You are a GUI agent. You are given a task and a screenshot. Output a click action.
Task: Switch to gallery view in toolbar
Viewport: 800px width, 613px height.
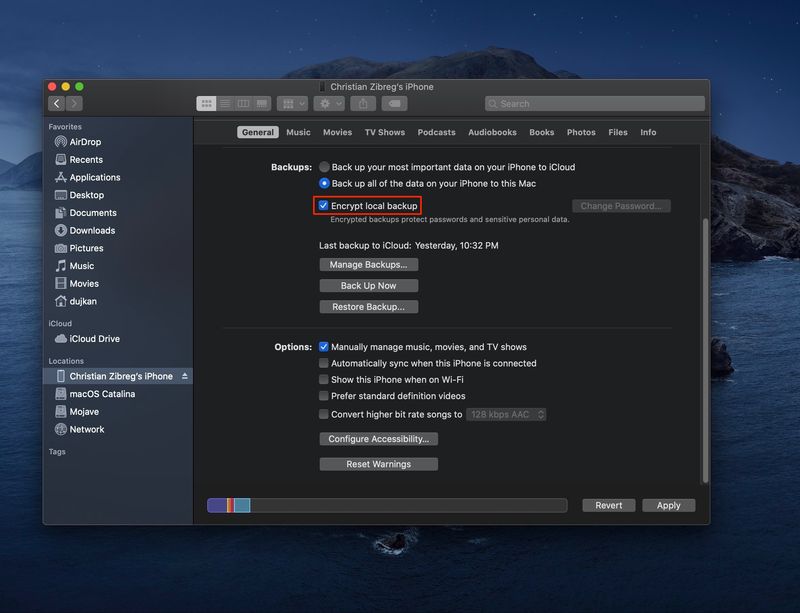(262, 104)
